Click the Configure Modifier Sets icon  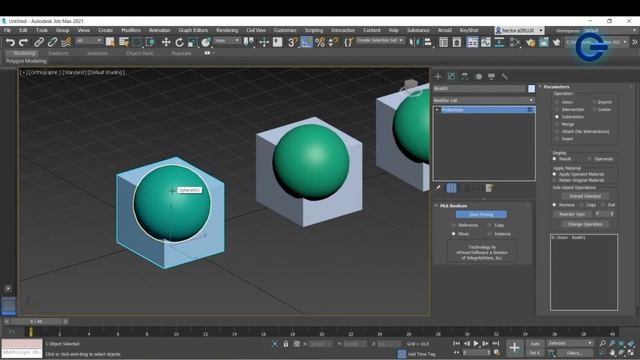489,188
